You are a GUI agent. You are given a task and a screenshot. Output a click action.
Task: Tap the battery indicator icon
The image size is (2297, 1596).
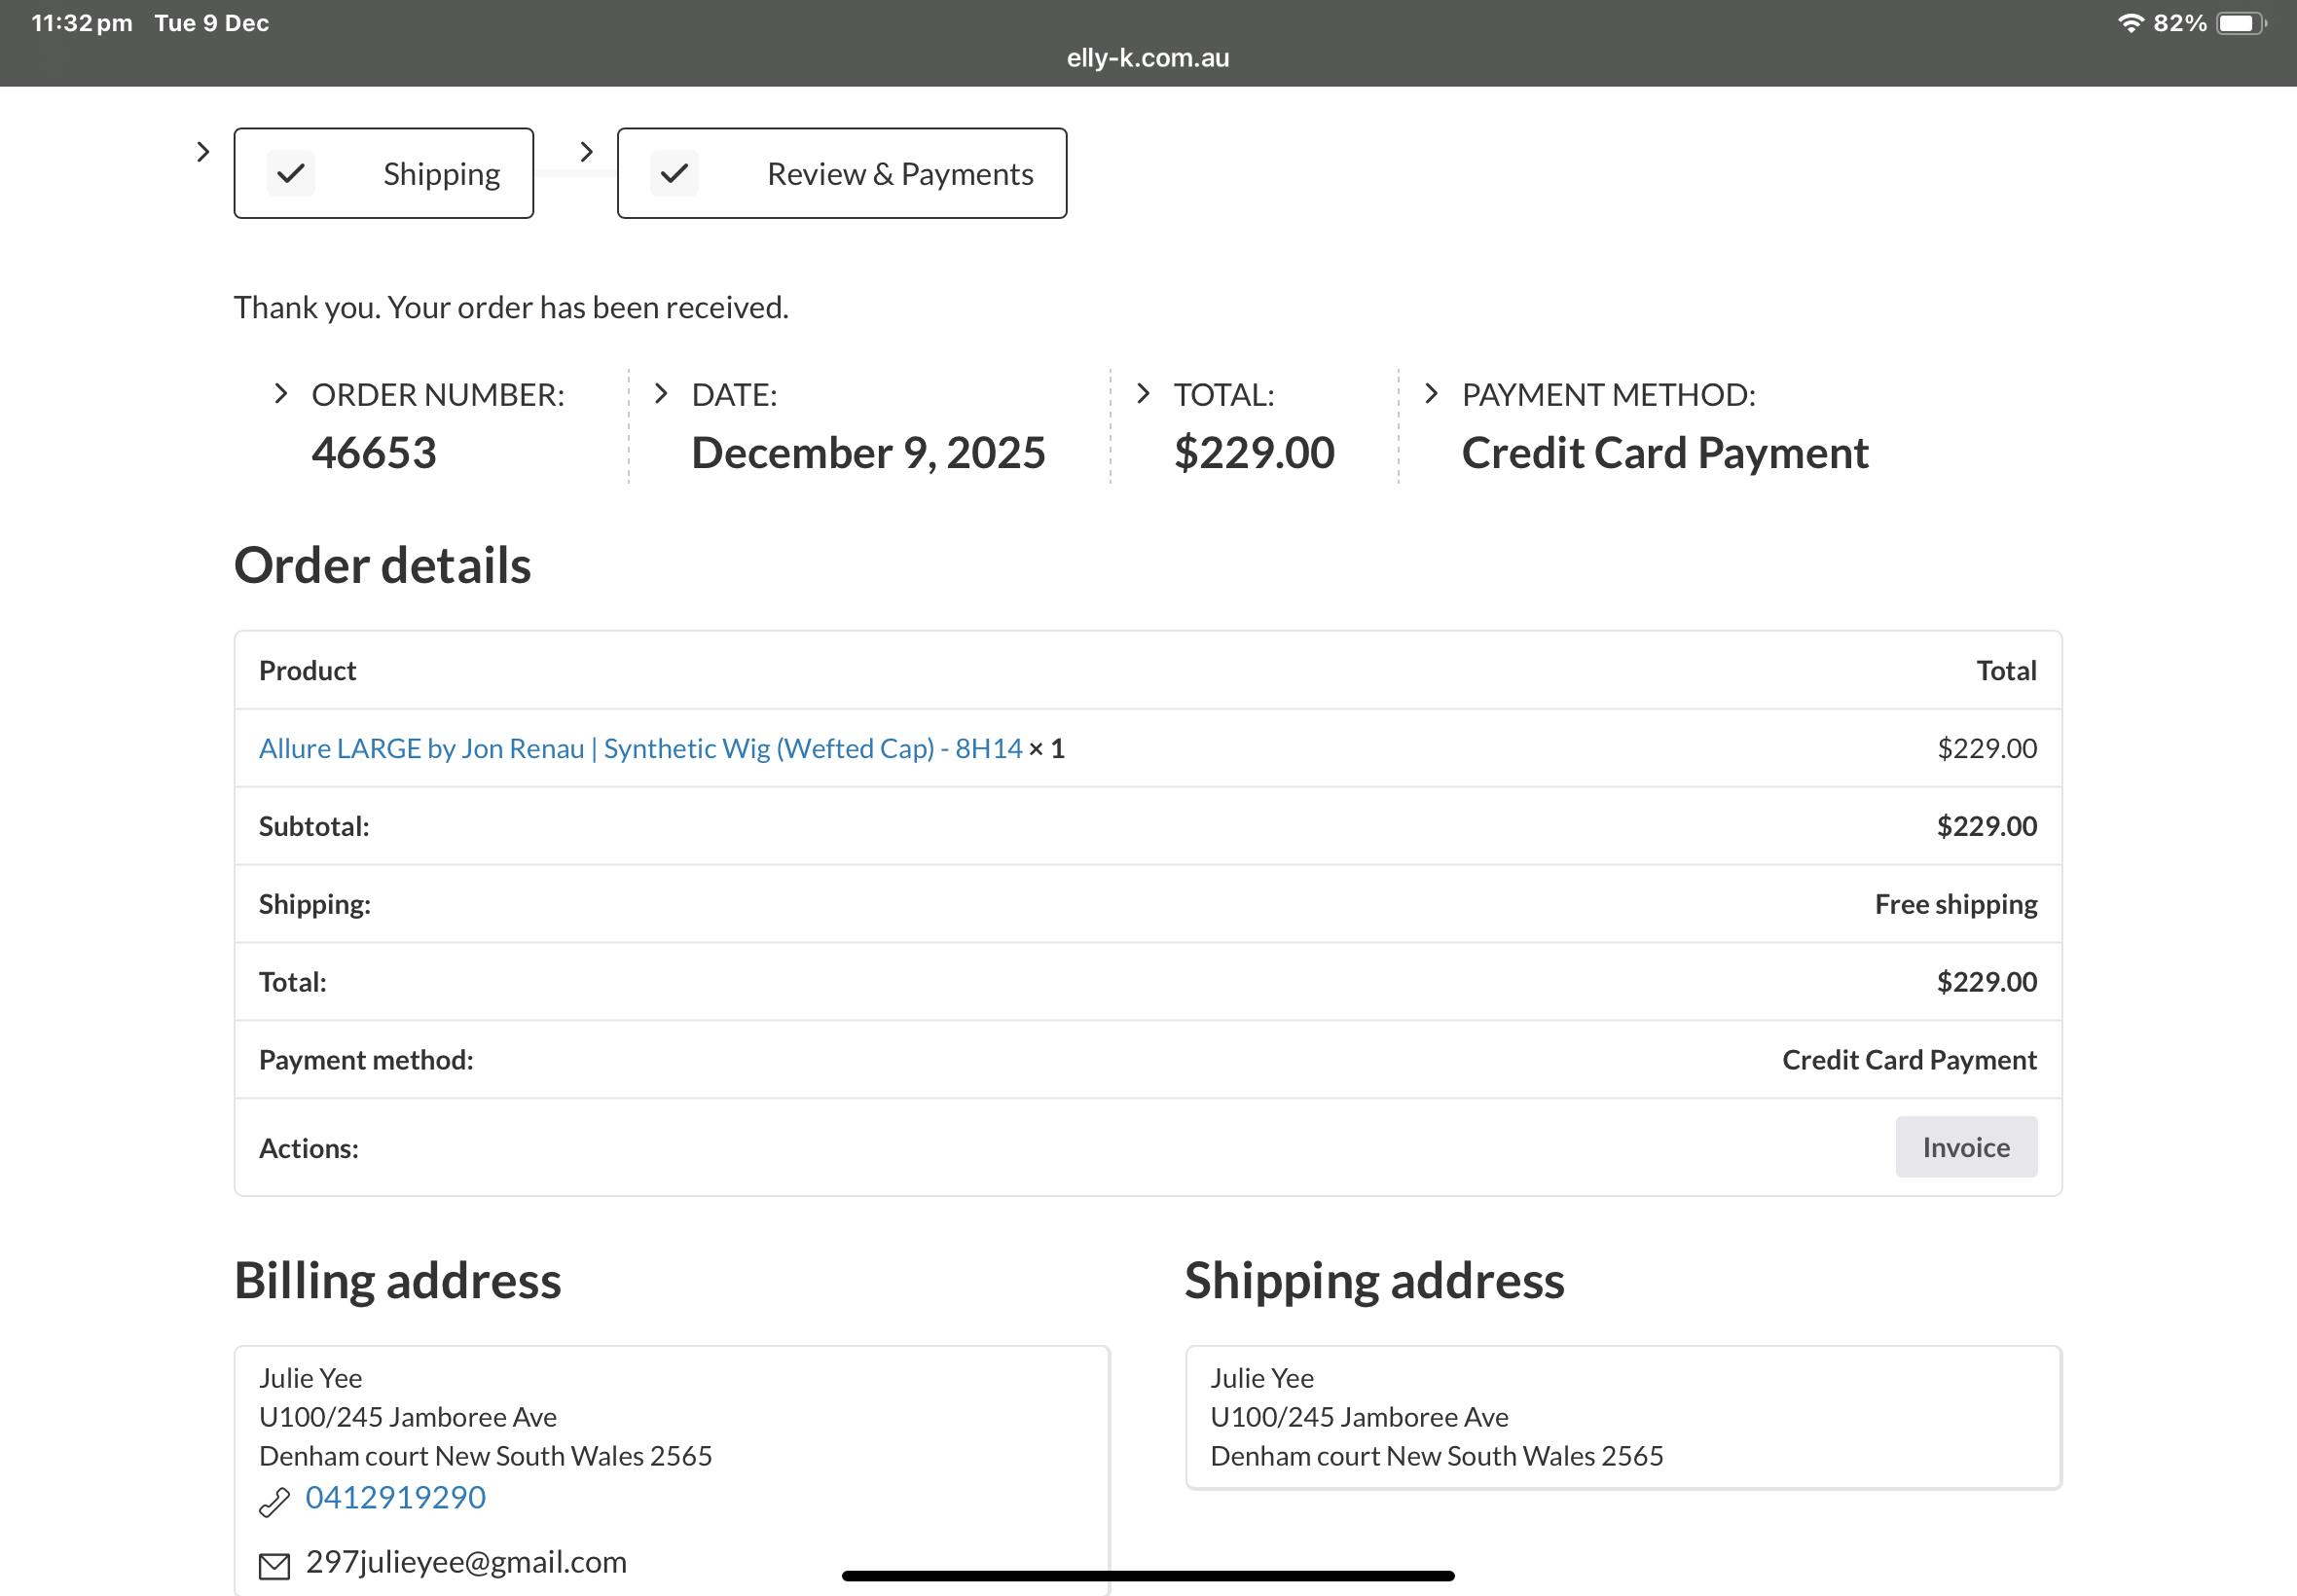click(2240, 23)
